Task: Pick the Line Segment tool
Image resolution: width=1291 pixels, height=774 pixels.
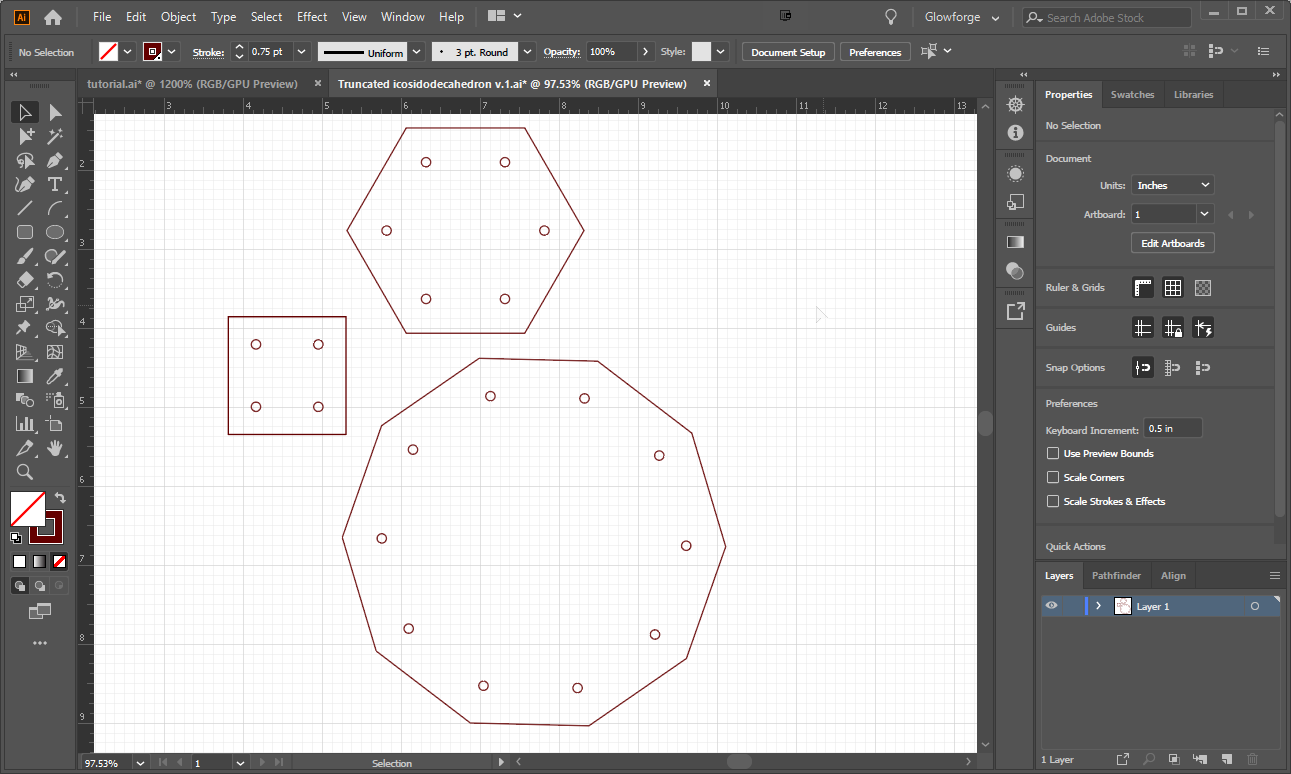Action: pos(25,208)
